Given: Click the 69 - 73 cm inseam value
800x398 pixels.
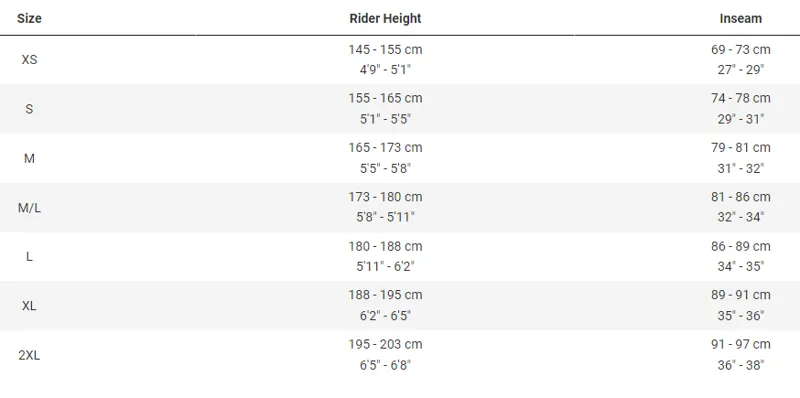Looking at the screenshot, I should [740, 49].
